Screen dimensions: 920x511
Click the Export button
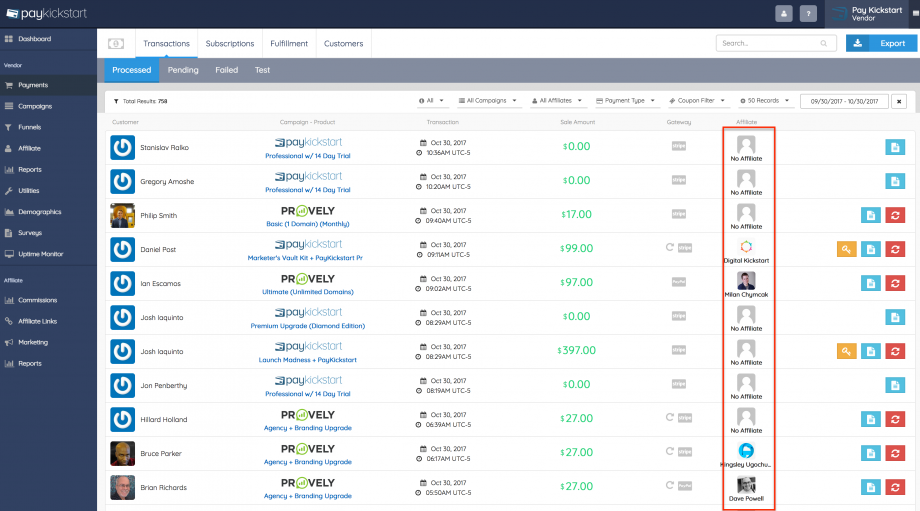click(881, 44)
